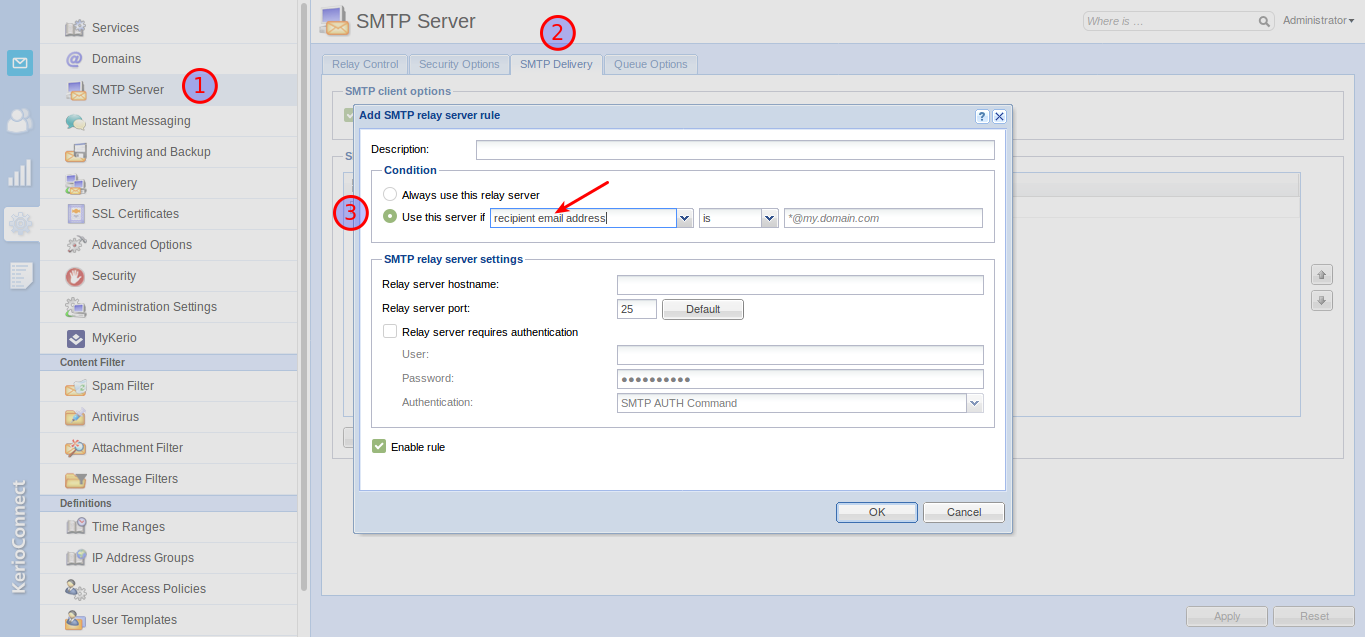
Task: Focus the User authentication field
Action: [800, 355]
